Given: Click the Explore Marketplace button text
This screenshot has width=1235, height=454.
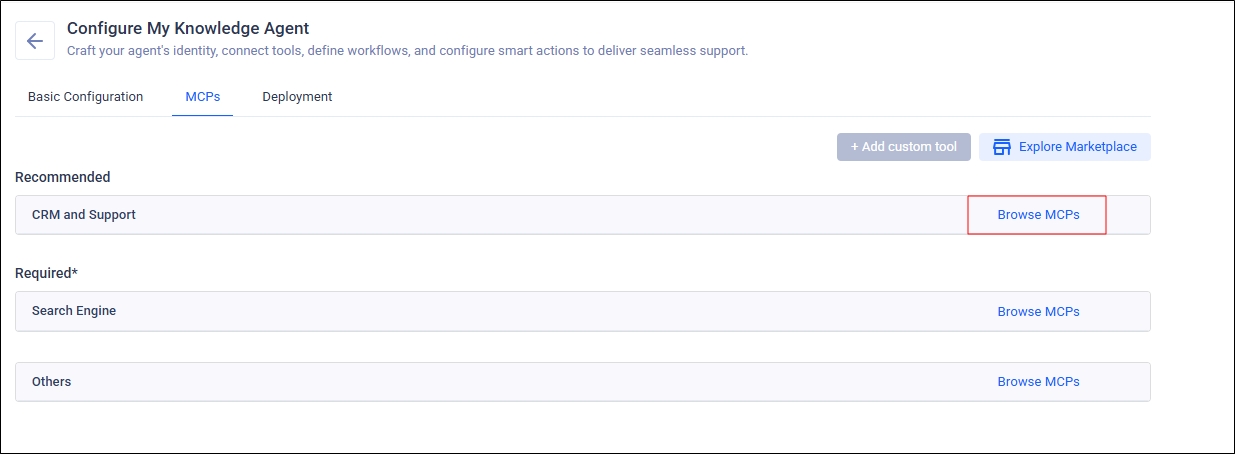Looking at the screenshot, I should click(x=1077, y=147).
